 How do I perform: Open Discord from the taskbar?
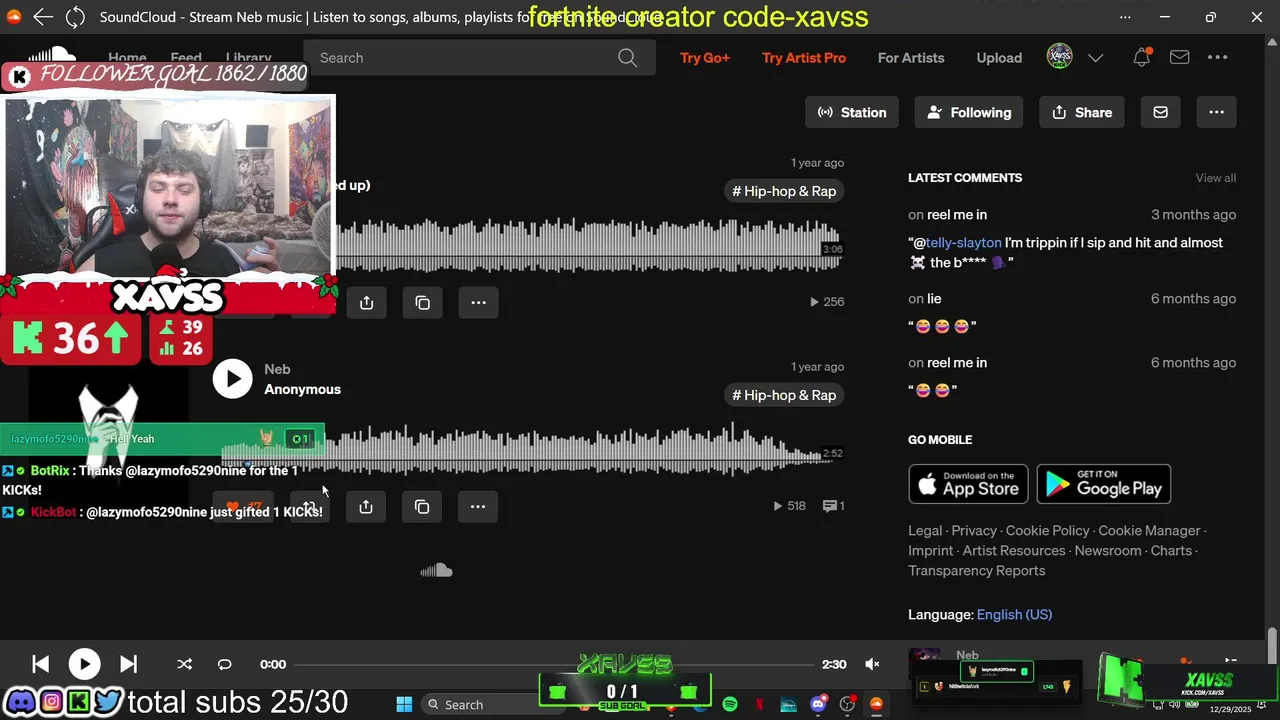(818, 704)
